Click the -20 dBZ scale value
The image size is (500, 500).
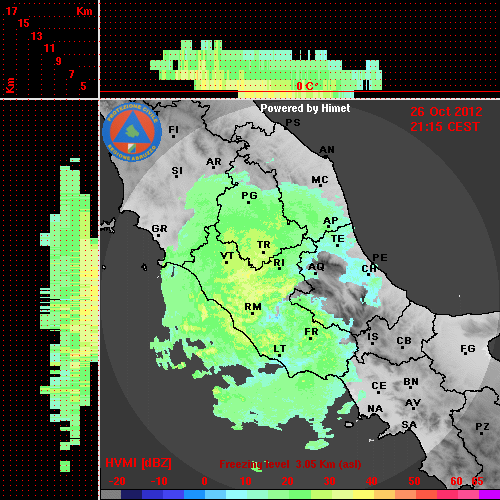click(117, 481)
